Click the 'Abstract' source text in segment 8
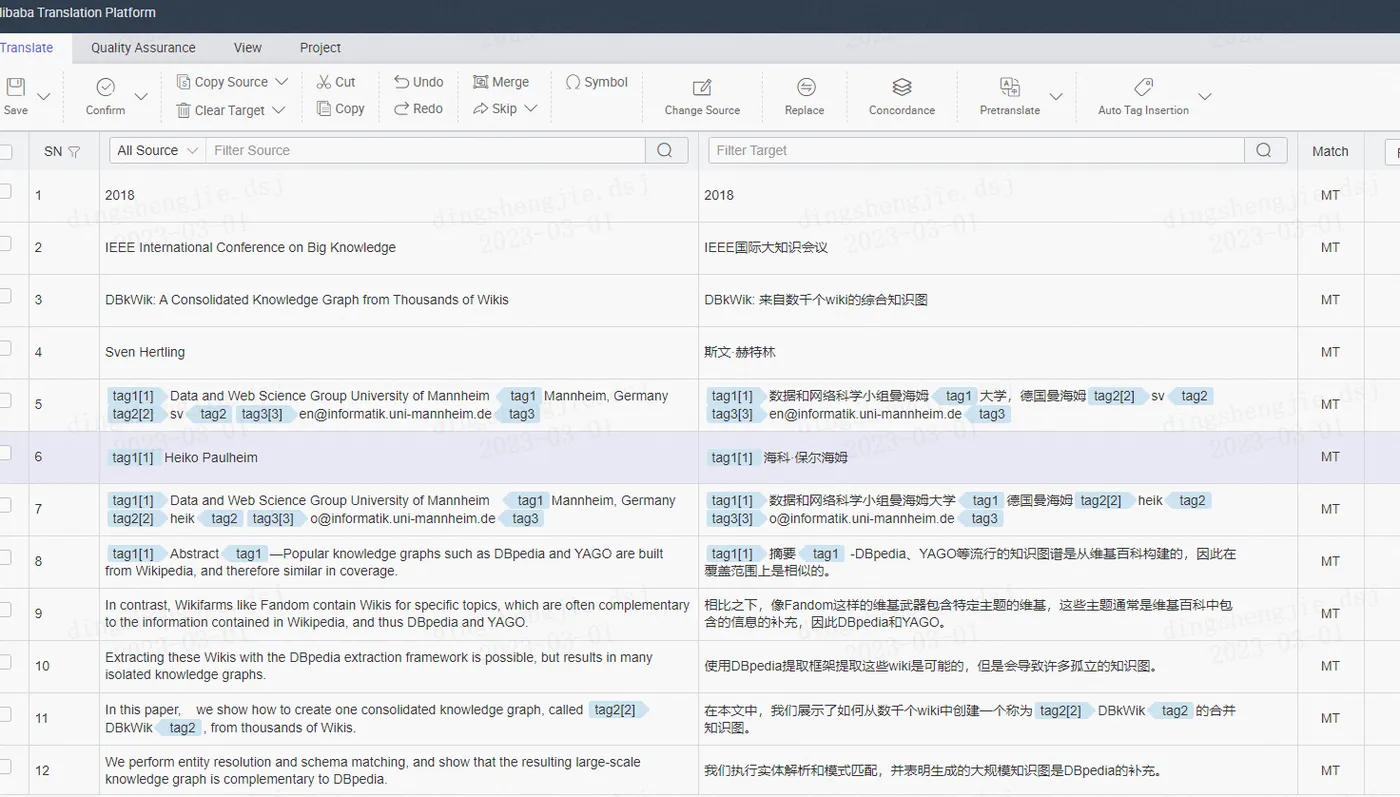The image size is (1400, 797). [x=194, y=553]
